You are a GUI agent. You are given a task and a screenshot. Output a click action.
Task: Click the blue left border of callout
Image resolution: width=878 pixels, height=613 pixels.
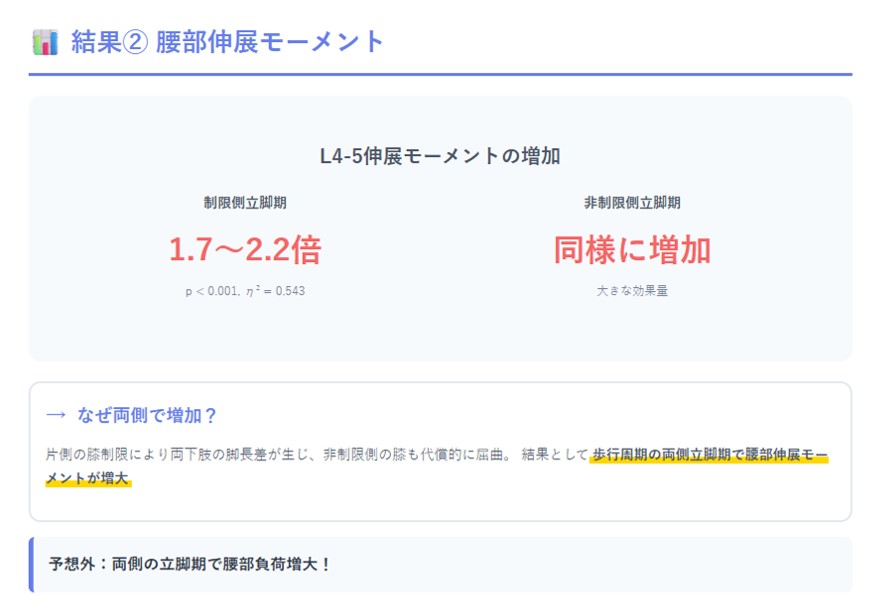[x=32, y=564]
